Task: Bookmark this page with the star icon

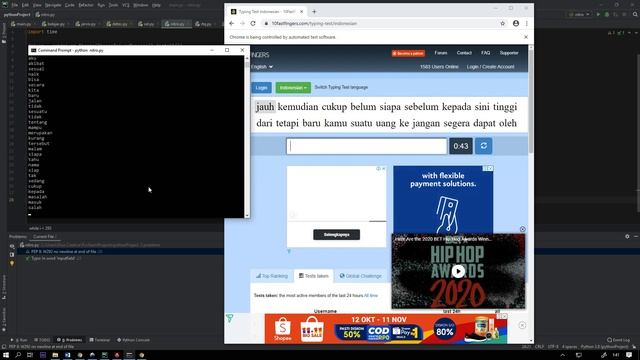Action: pos(502,24)
